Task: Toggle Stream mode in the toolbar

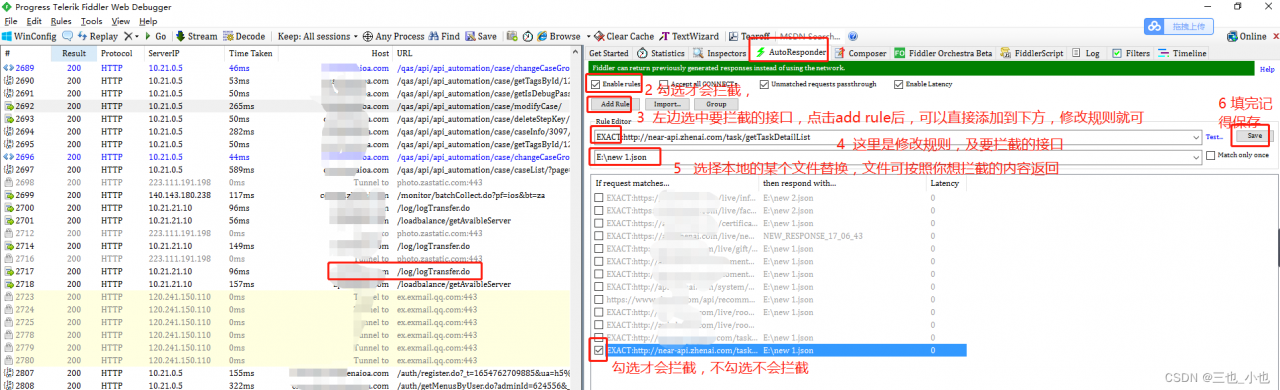Action: click(x=195, y=36)
